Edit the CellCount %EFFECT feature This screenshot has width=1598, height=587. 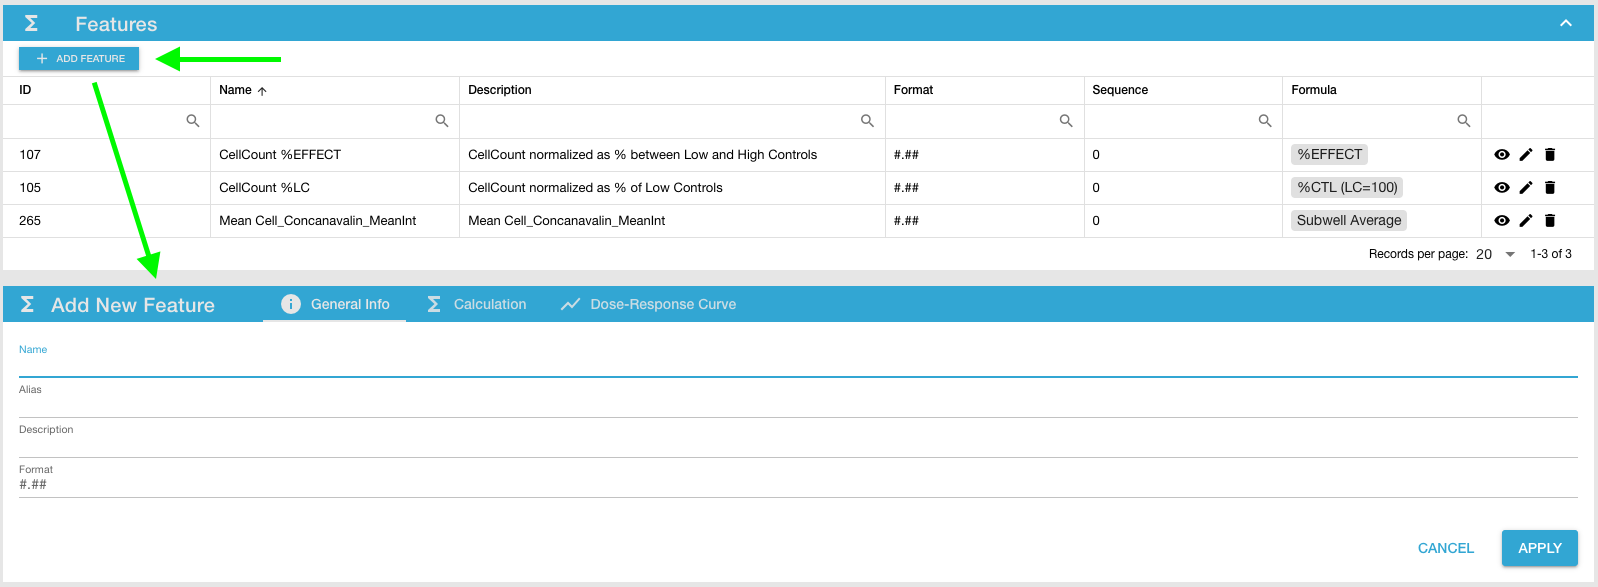pyautogui.click(x=1525, y=155)
